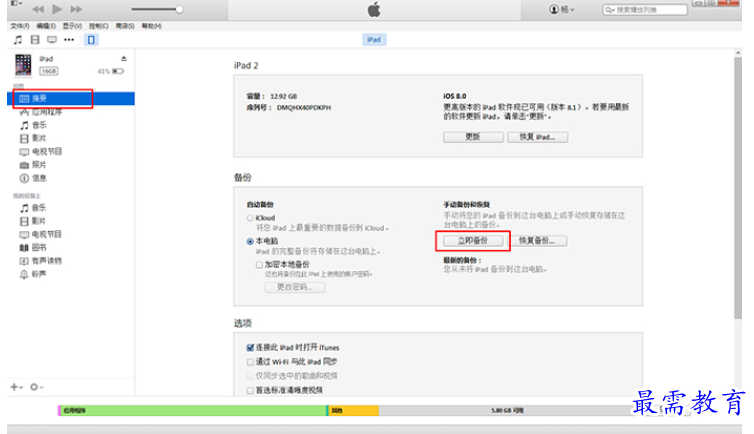Click the 16GB capacity badge under iPad
754x434 pixels.
(49, 71)
